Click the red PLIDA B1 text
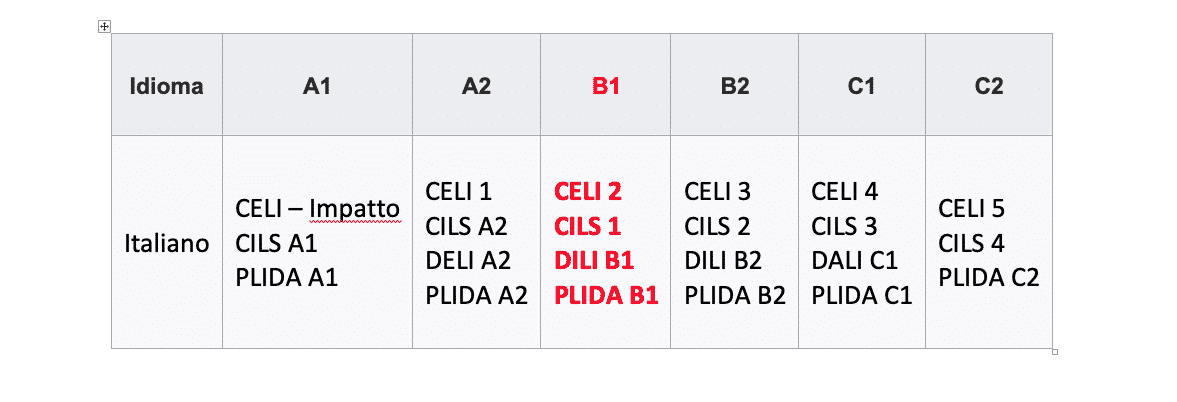 (x=606, y=296)
